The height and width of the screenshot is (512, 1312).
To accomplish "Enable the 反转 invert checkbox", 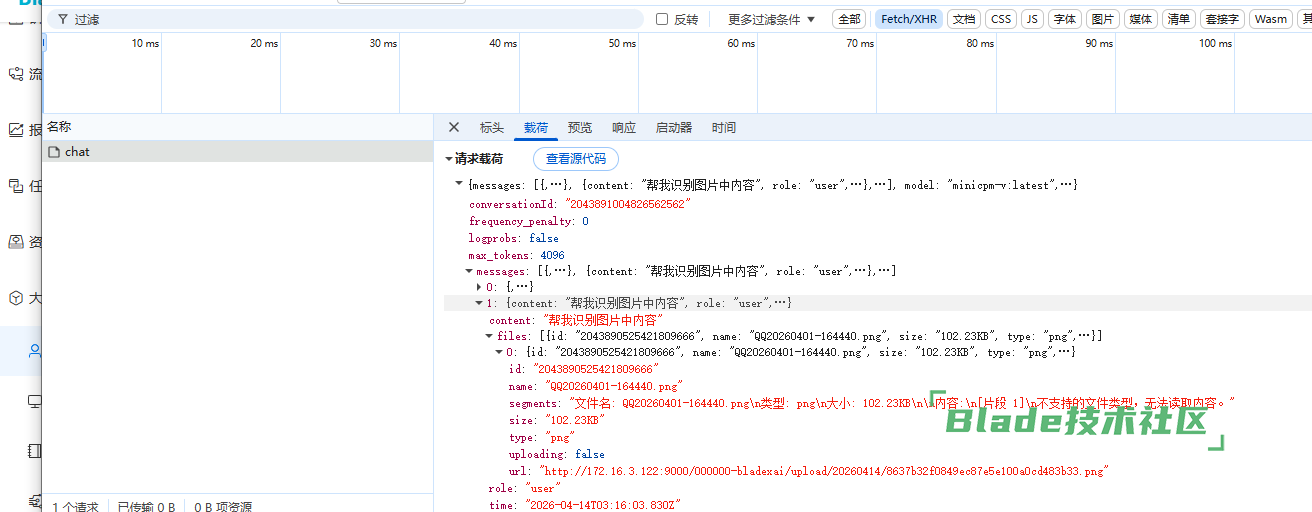I will coord(662,19).
